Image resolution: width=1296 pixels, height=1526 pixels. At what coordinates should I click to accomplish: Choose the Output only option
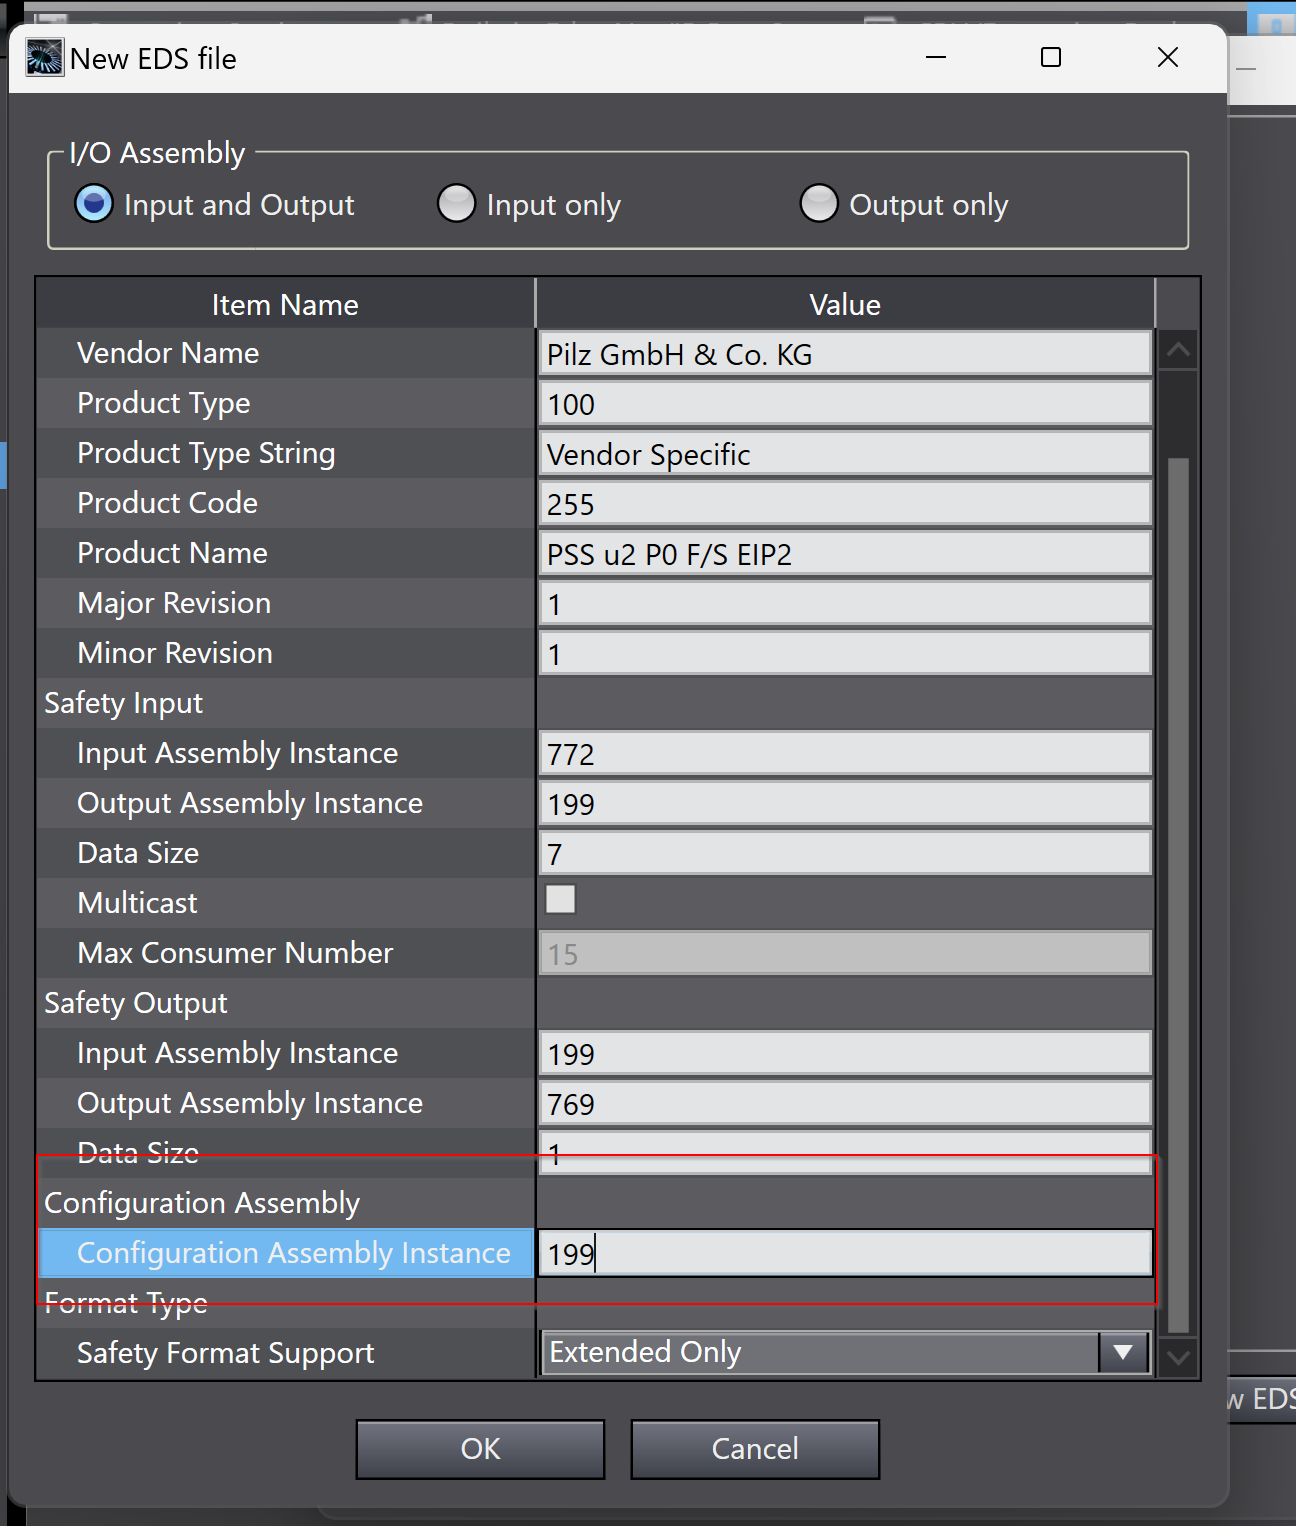click(818, 204)
